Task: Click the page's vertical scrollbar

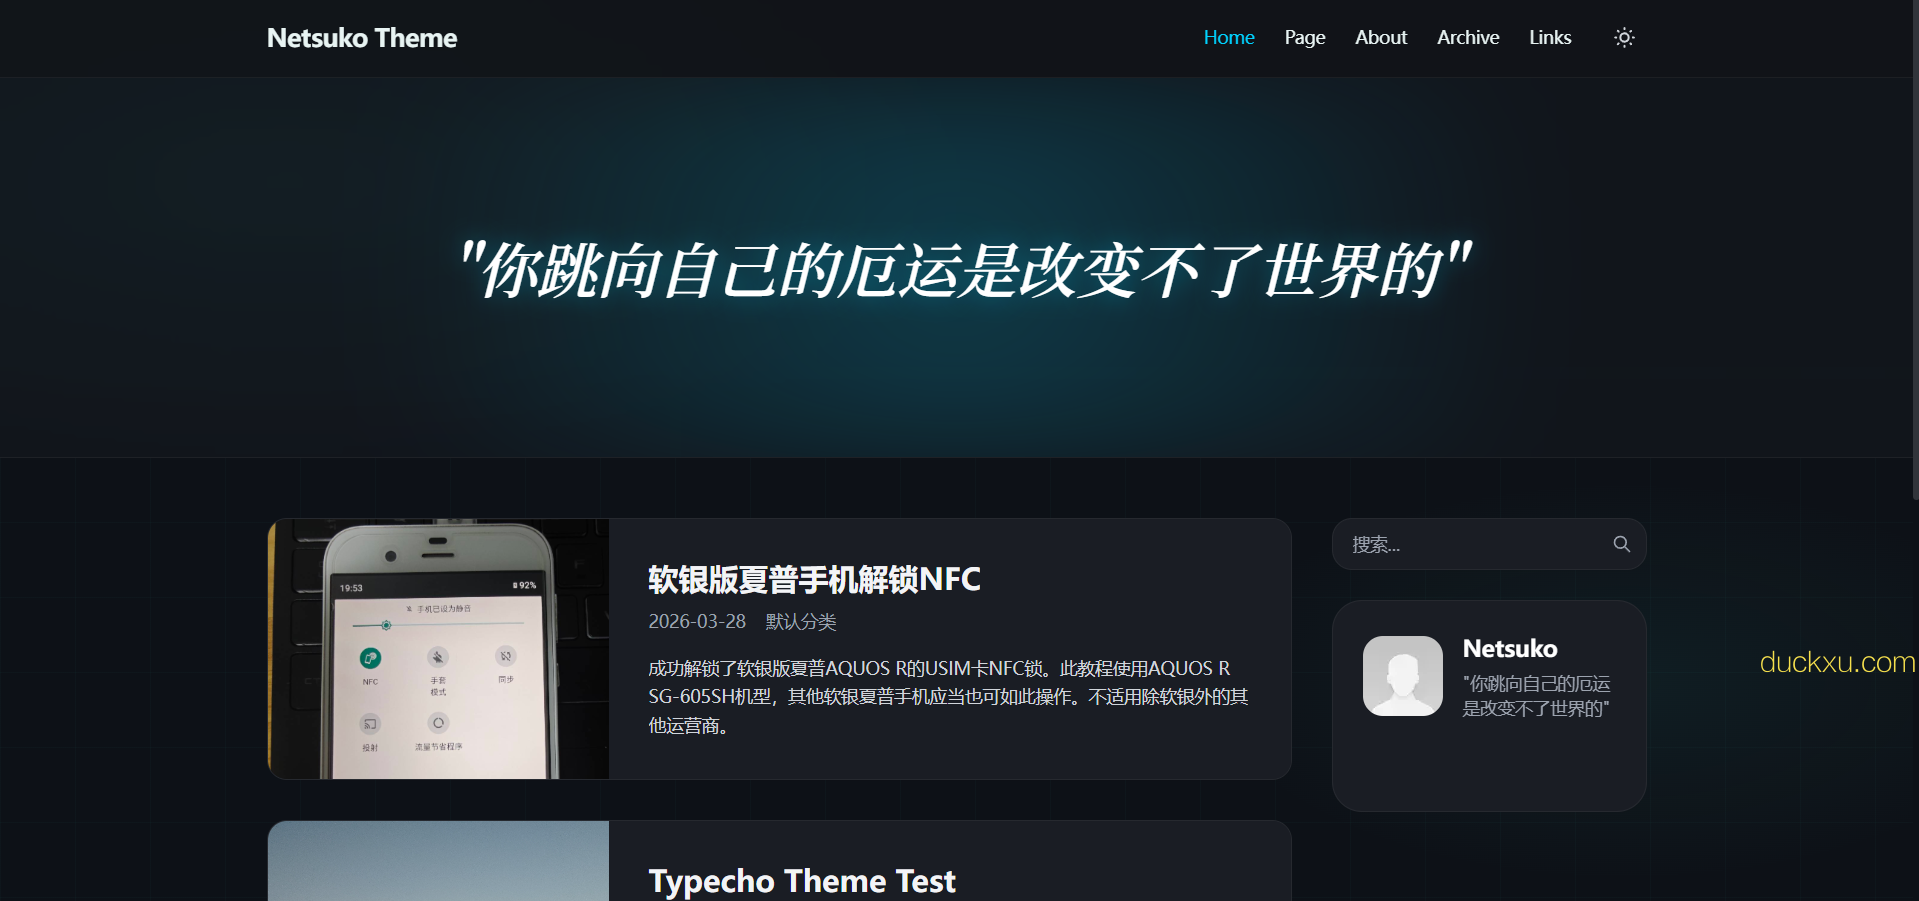Action: tap(1914, 250)
